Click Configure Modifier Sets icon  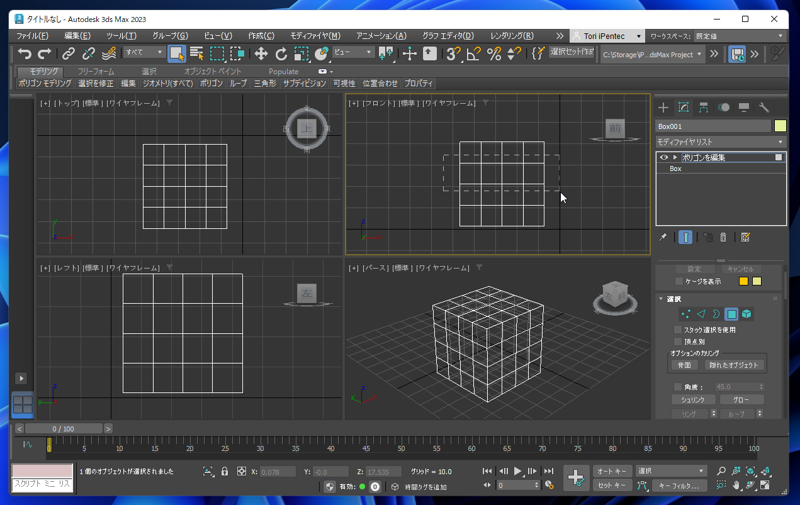click(745, 237)
